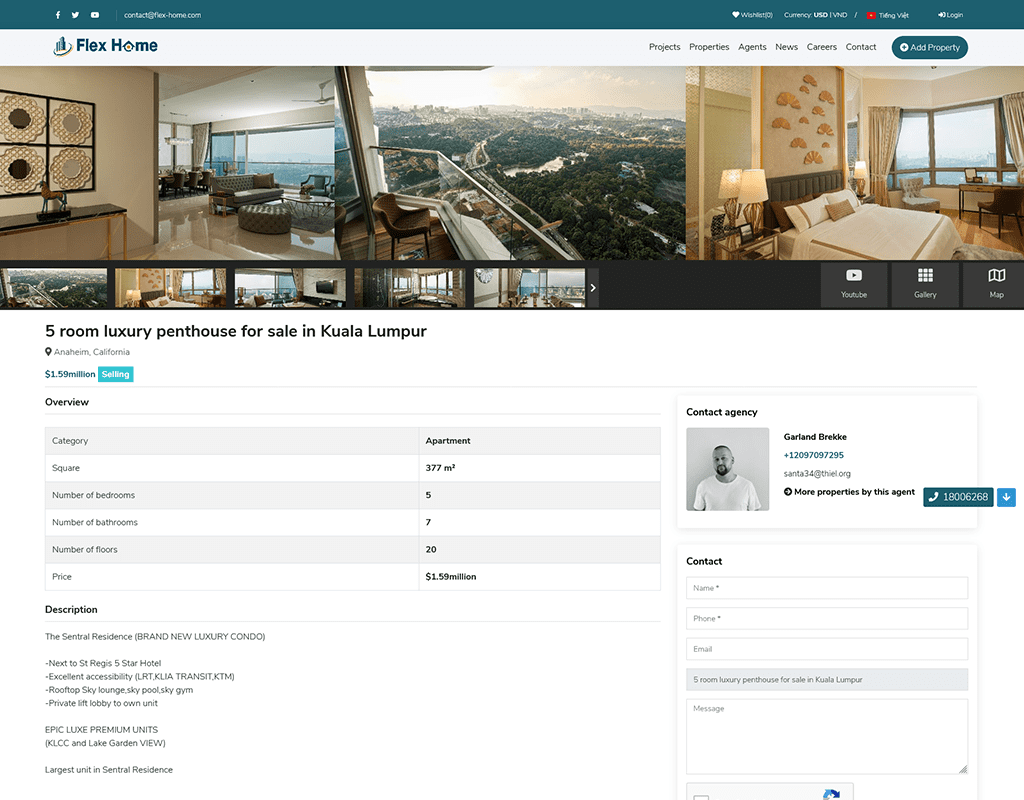Switch language to Tiếng Việt
The width and height of the screenshot is (1024, 800).
click(x=888, y=15)
